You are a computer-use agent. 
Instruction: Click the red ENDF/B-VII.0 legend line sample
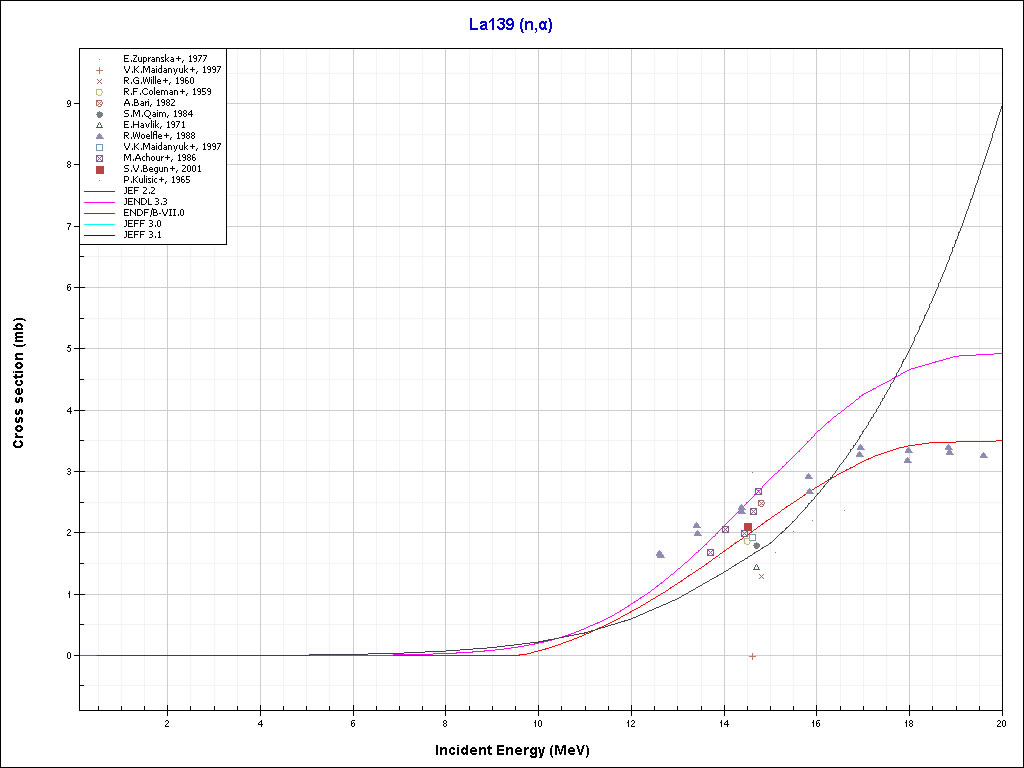[99, 213]
